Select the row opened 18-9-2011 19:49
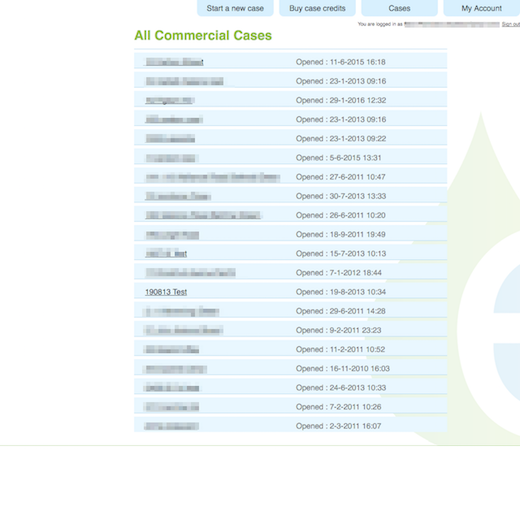 291,234
